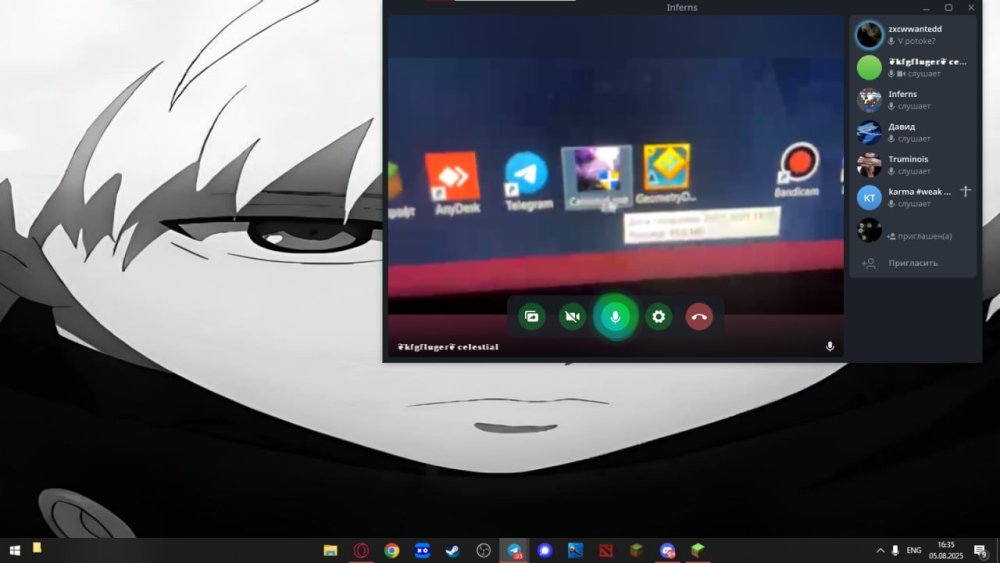
Task: Toggle the camera in the call controls
Action: (572, 317)
